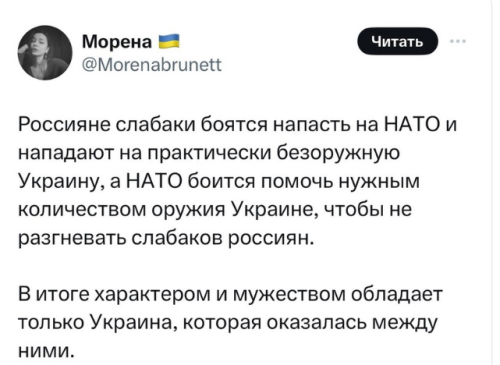Follow the account with the Читать button
500x365 pixels.
(397, 41)
